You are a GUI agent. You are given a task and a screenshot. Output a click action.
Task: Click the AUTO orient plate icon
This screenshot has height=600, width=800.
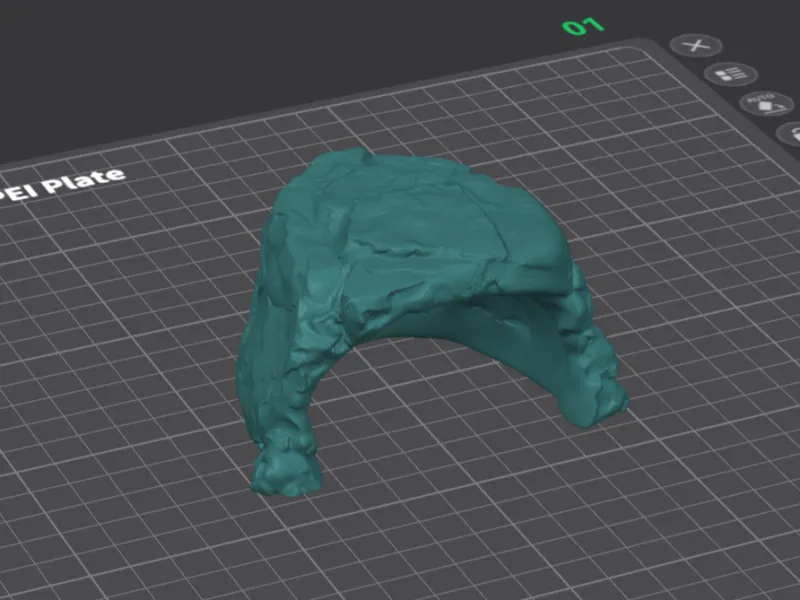(x=766, y=104)
